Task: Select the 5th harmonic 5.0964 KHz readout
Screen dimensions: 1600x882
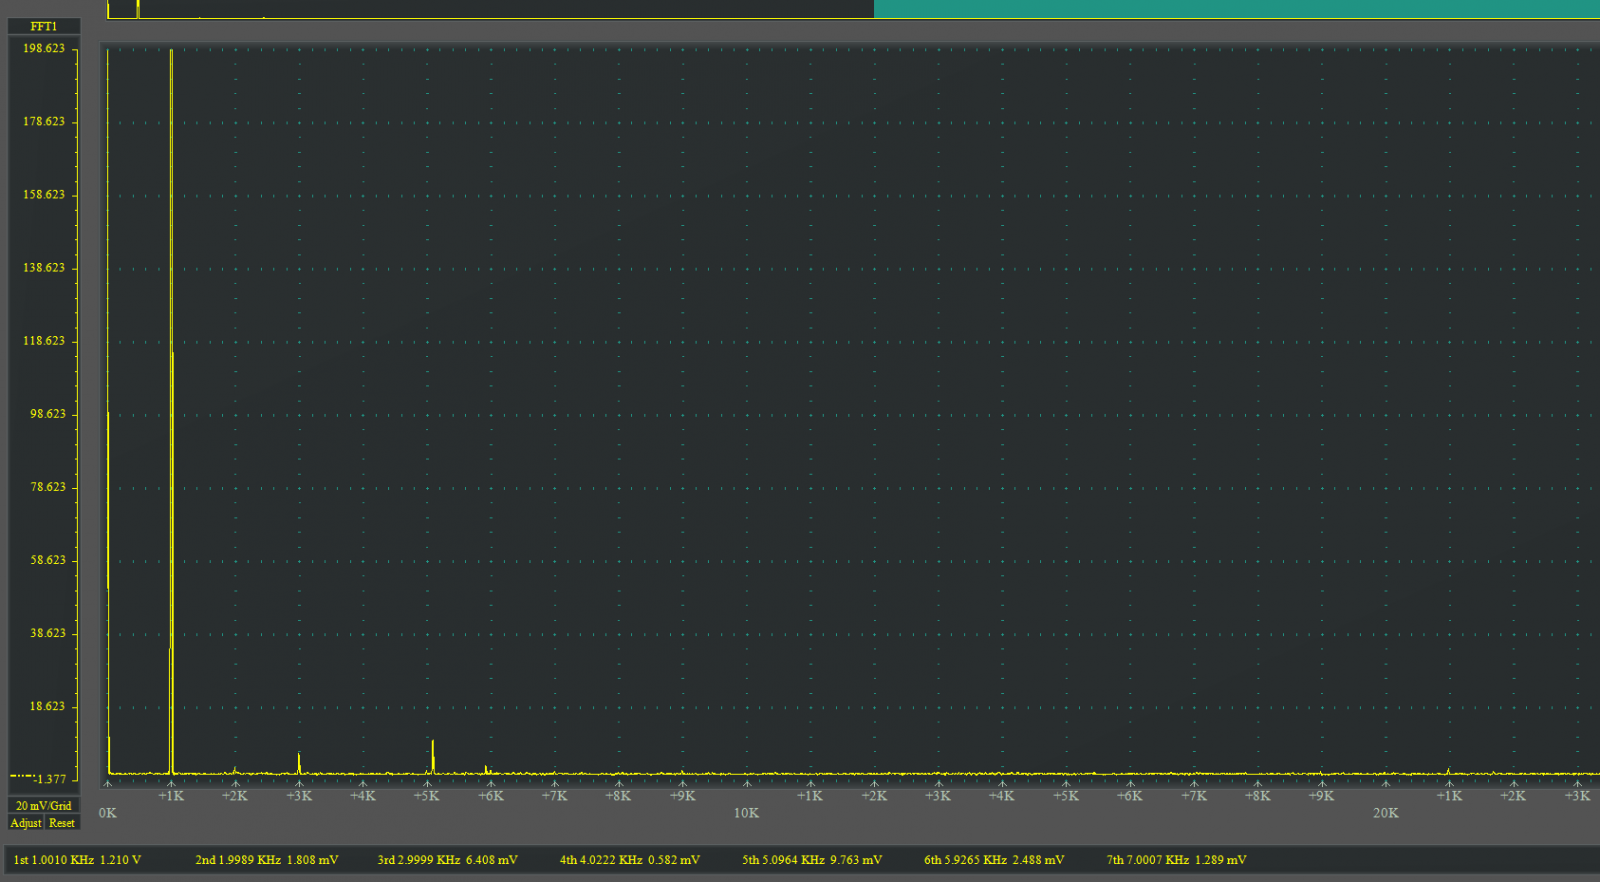Action: click(x=812, y=860)
